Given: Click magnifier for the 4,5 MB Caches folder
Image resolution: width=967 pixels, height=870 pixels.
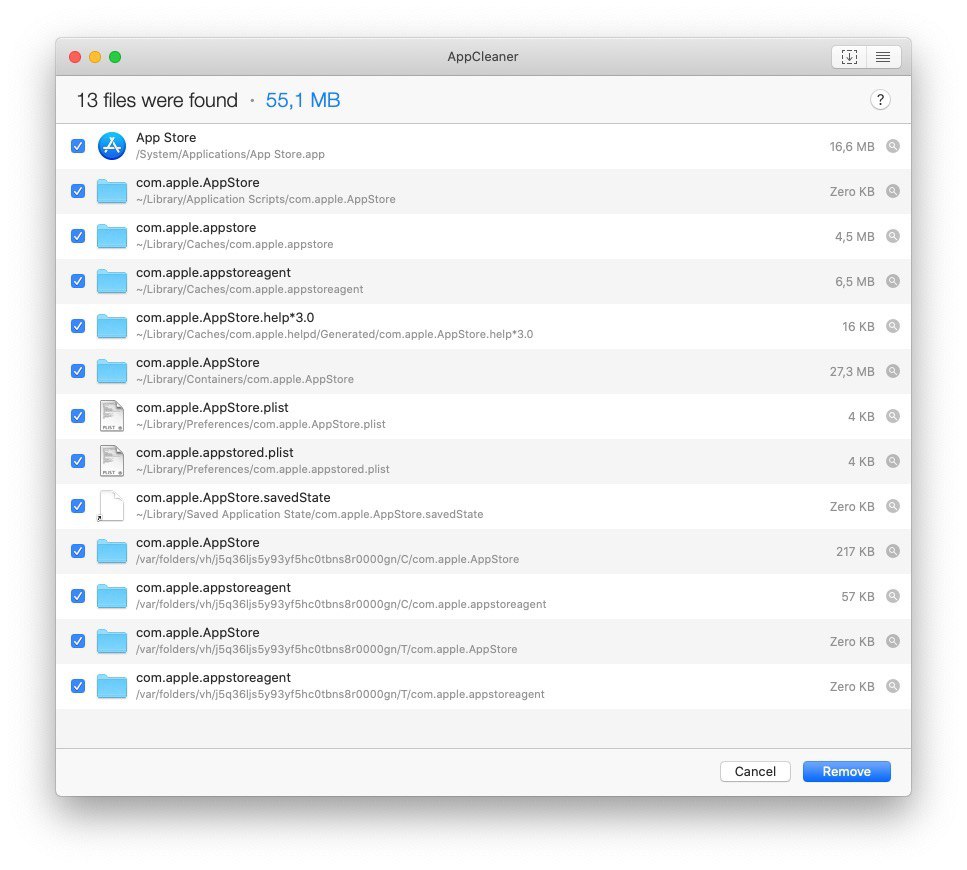Looking at the screenshot, I should [x=892, y=236].
